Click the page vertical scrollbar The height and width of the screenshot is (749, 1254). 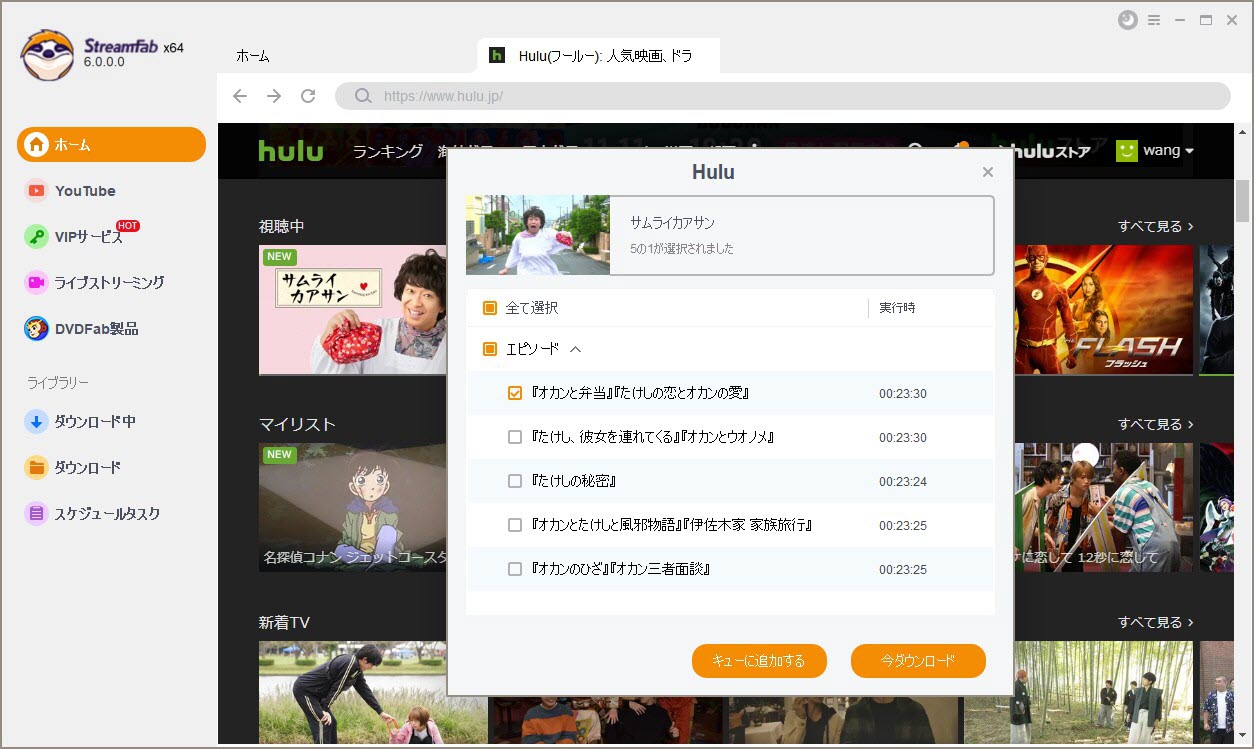coord(1243,200)
